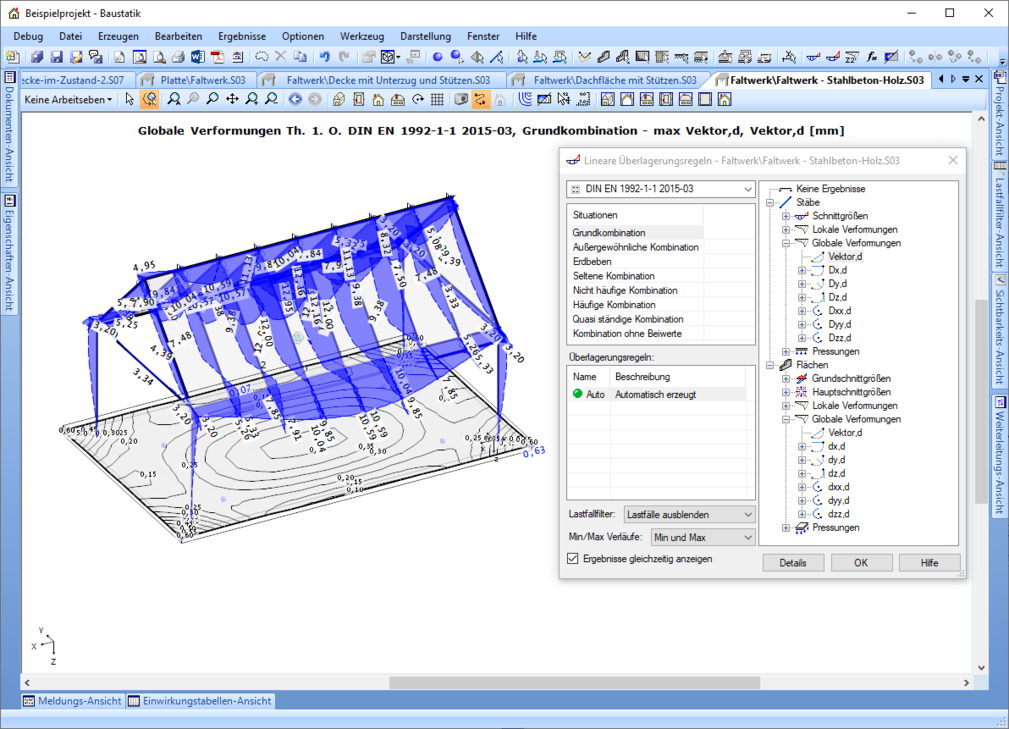Viewport: 1009px width, 729px height.
Task: Open the DIN EN 1992-1-1 2015-03 dropdown
Action: (x=660, y=189)
